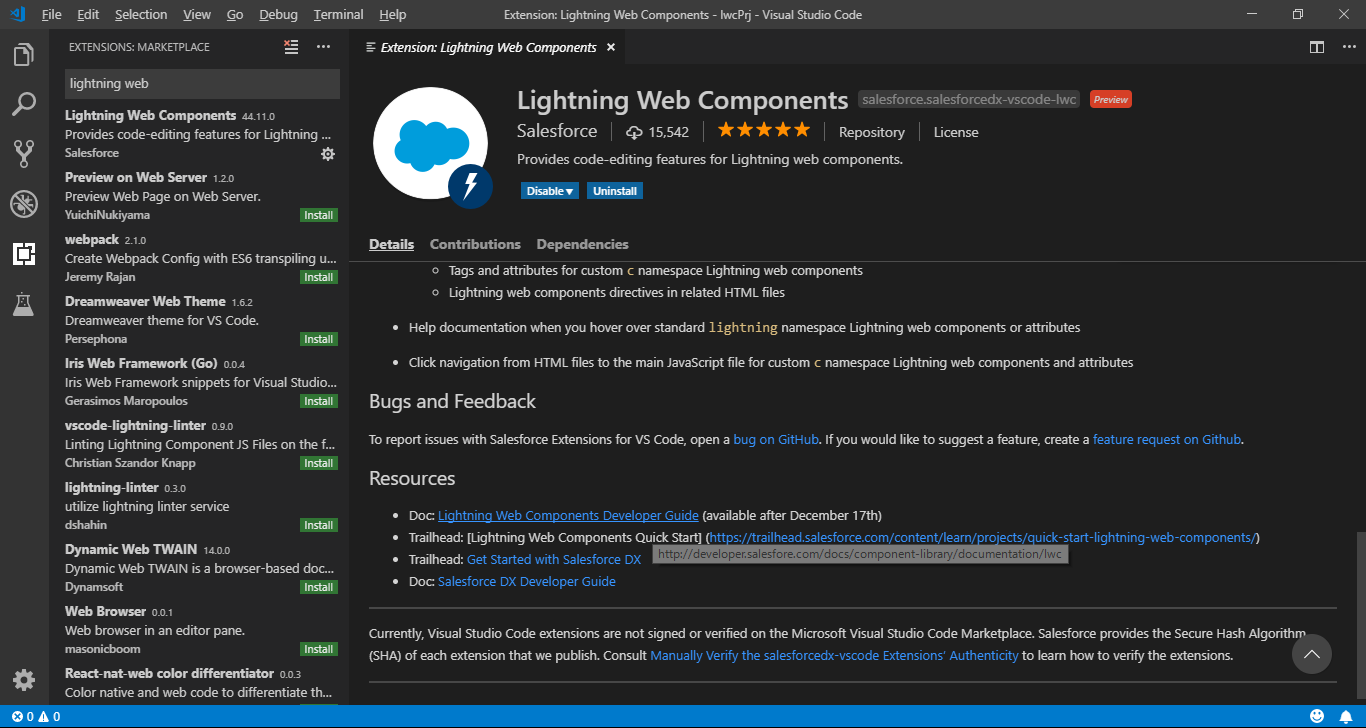1366x728 pixels.
Task: Open Extensions panel More Actions ellipsis
Action: (x=323, y=47)
